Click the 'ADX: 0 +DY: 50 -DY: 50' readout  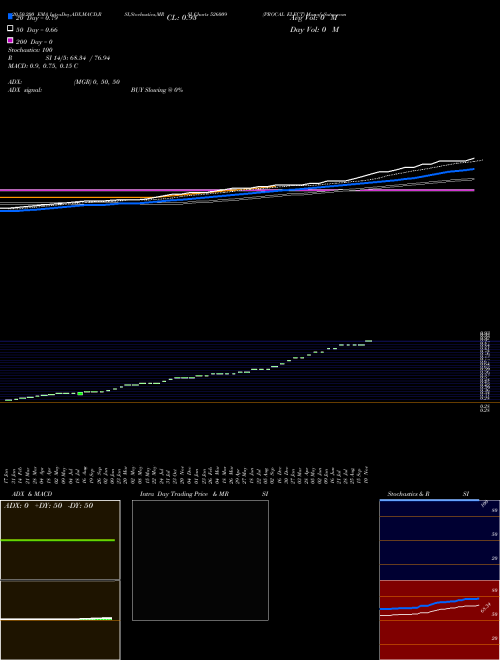[48, 506]
